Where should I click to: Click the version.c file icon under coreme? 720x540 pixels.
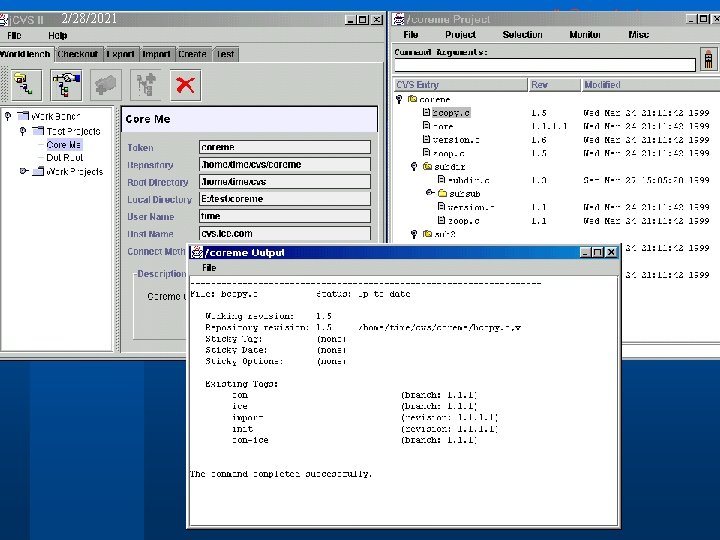(426, 139)
